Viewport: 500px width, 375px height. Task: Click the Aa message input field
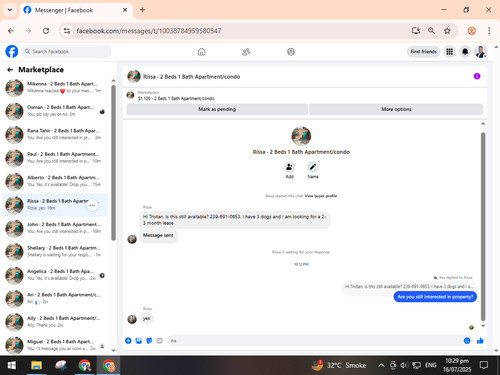[x=315, y=341]
